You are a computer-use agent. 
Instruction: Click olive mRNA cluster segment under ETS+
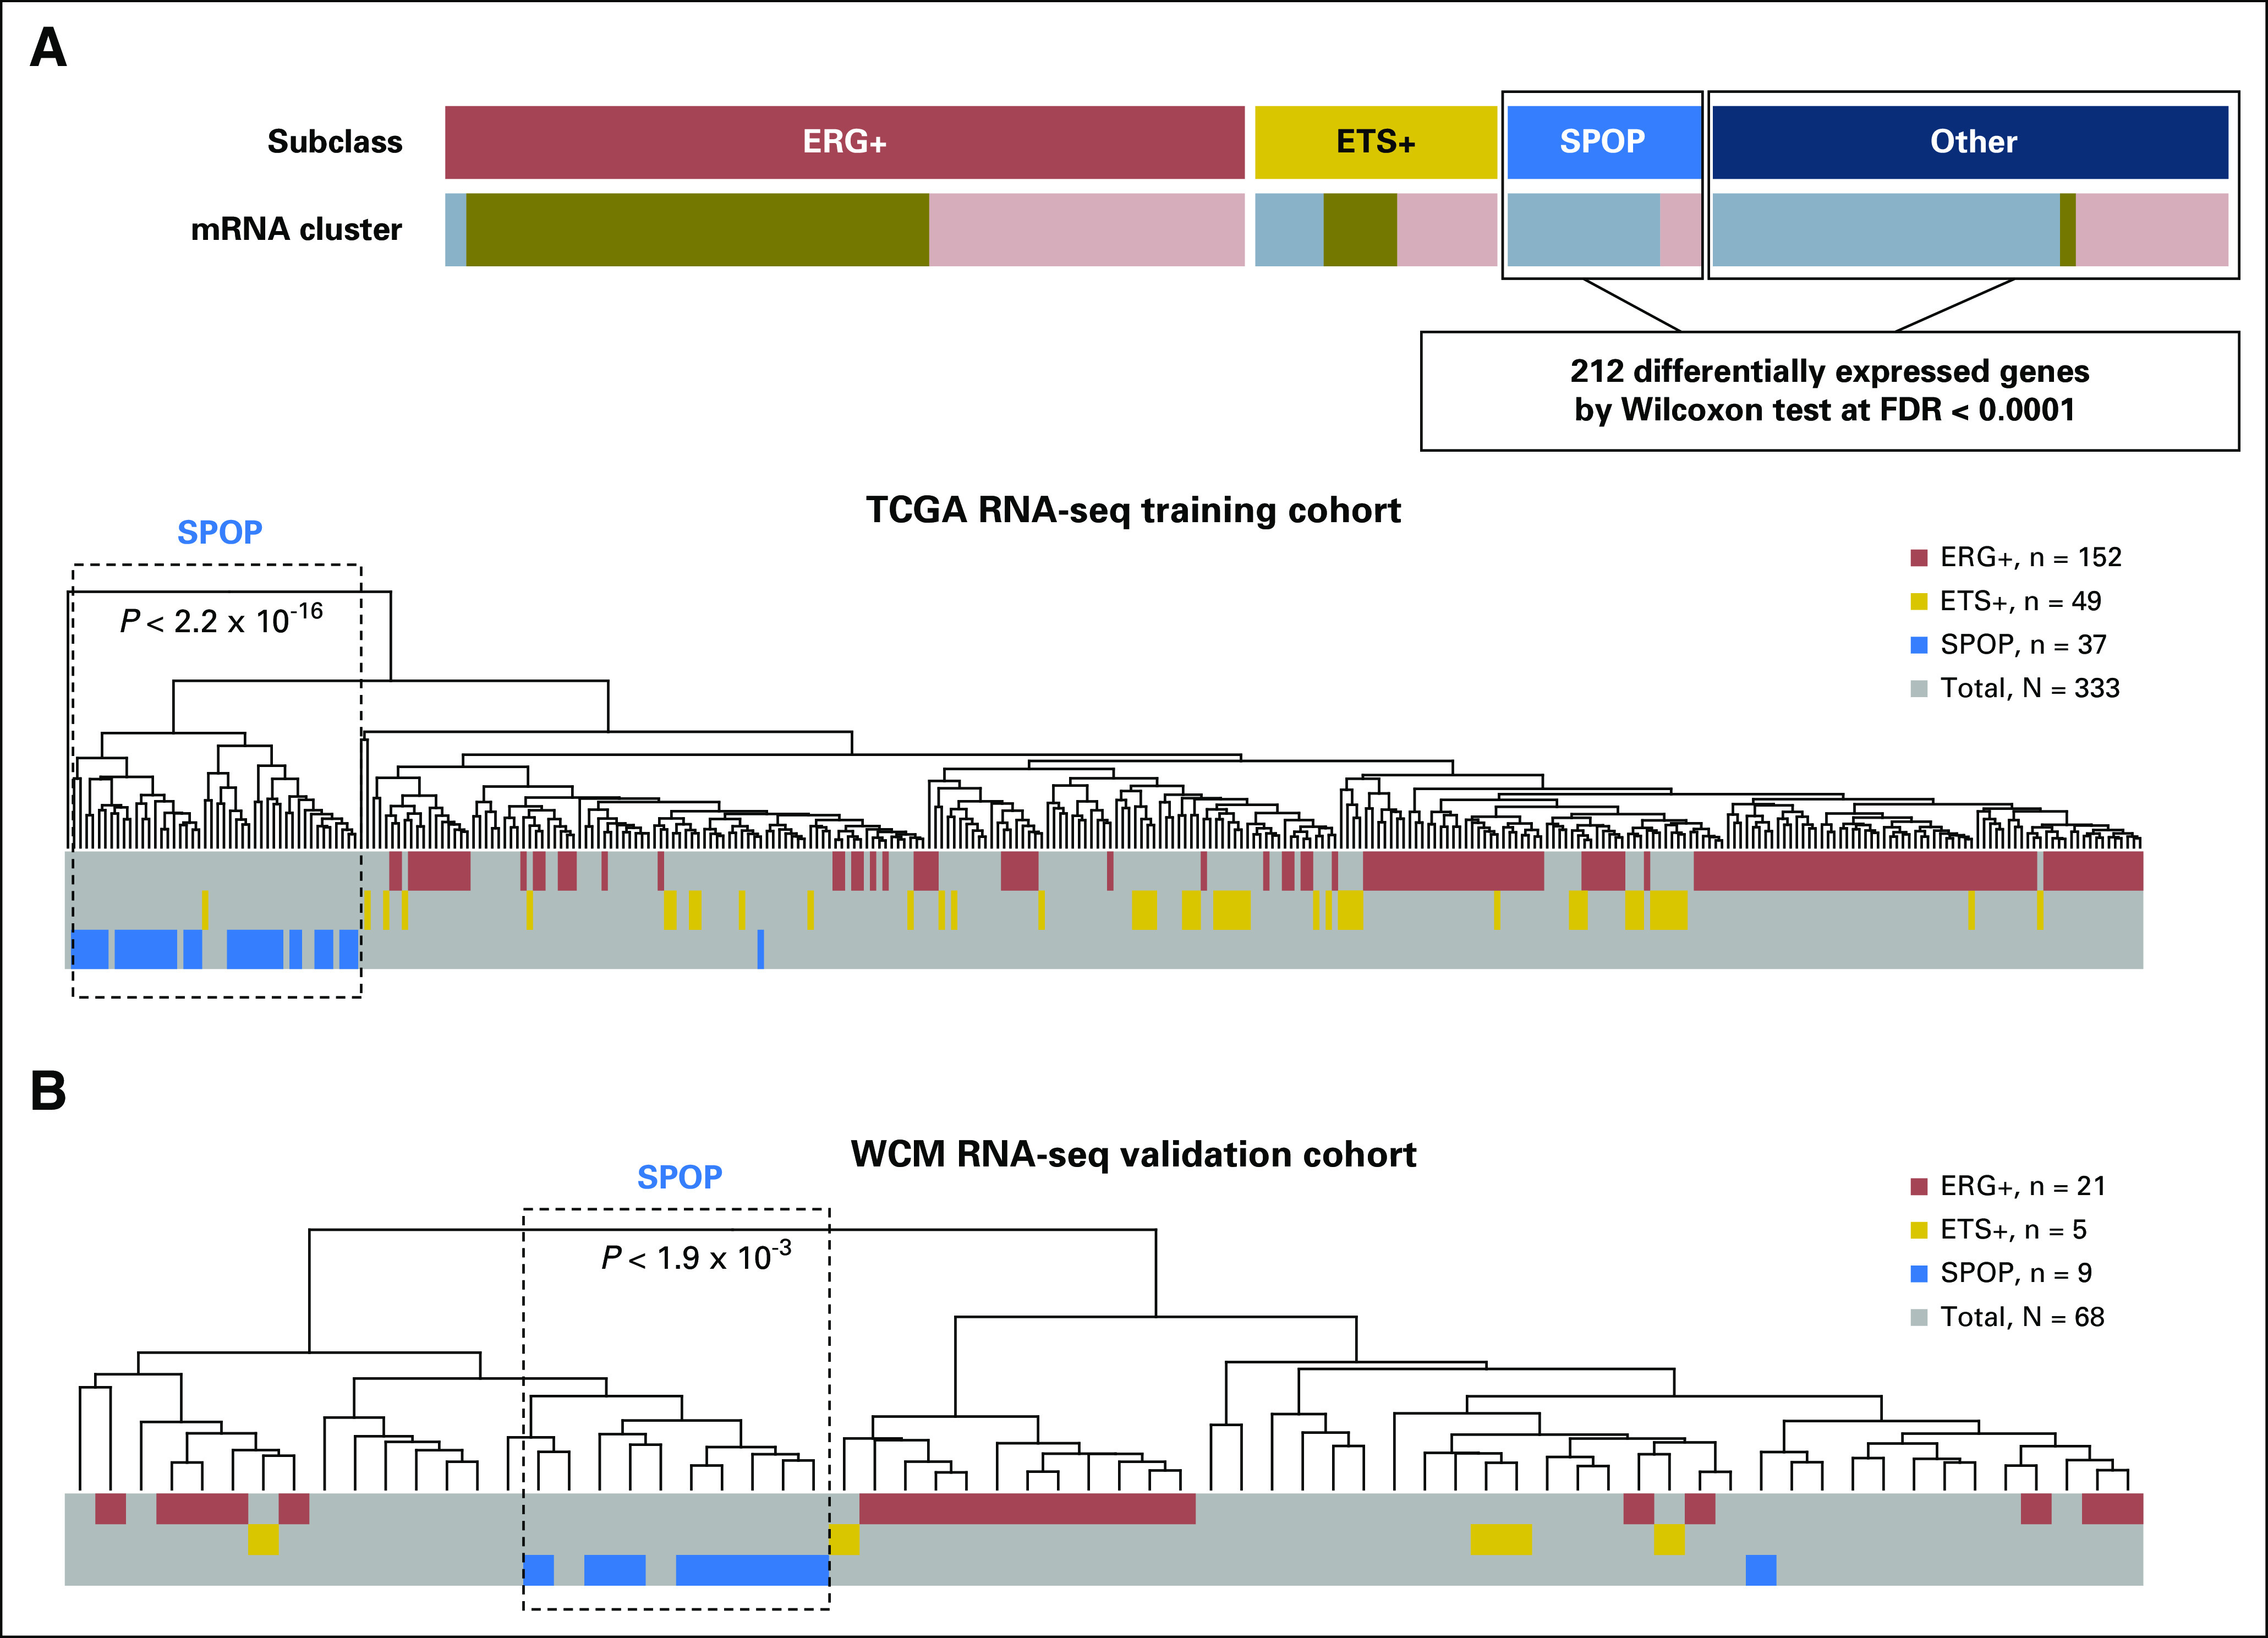tap(1360, 229)
